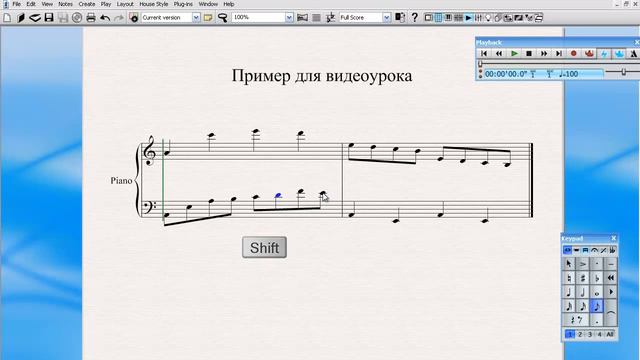Open the House Style menu
The height and width of the screenshot is (360, 640).
pyautogui.click(x=153, y=4)
